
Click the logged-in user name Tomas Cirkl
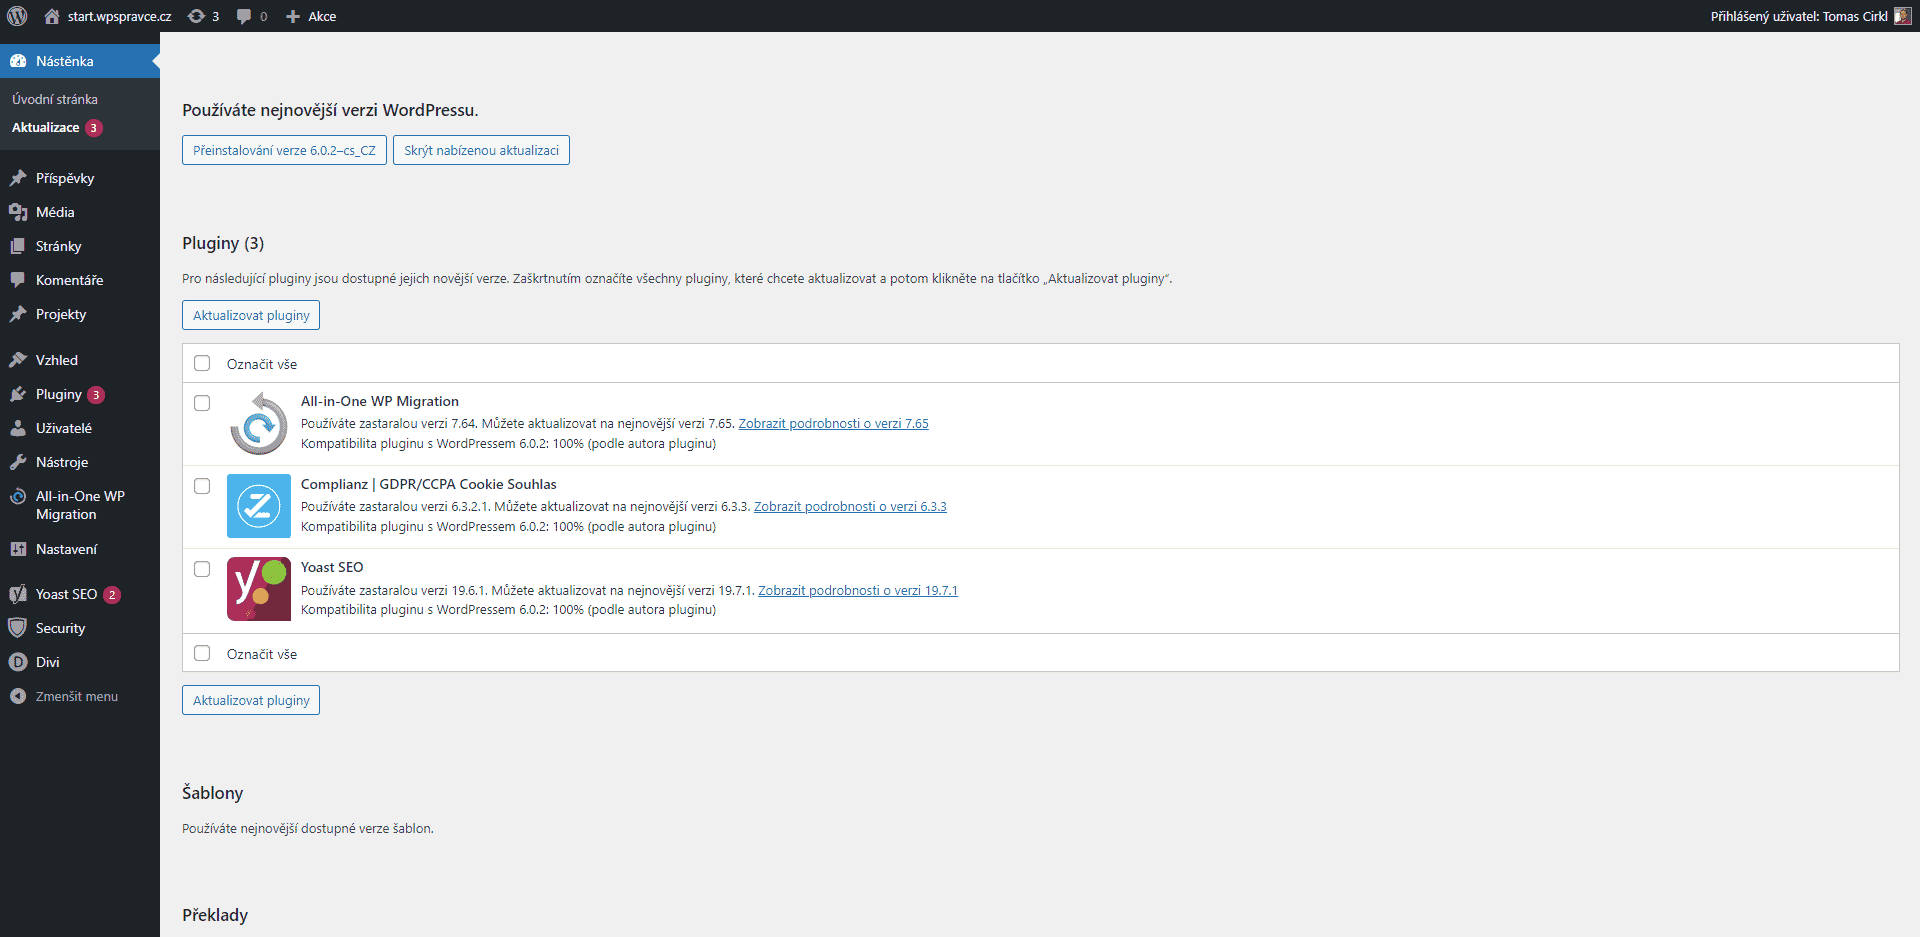(x=1855, y=16)
